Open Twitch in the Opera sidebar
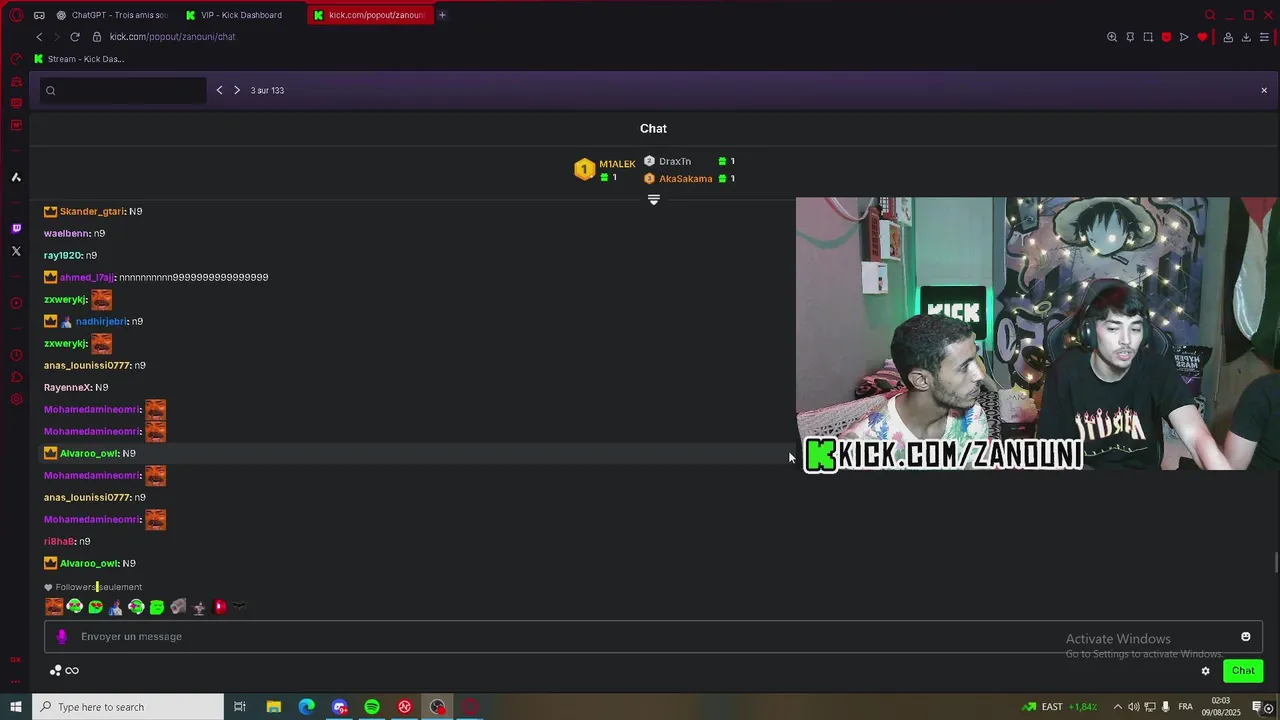This screenshot has width=1280, height=720. [x=16, y=228]
